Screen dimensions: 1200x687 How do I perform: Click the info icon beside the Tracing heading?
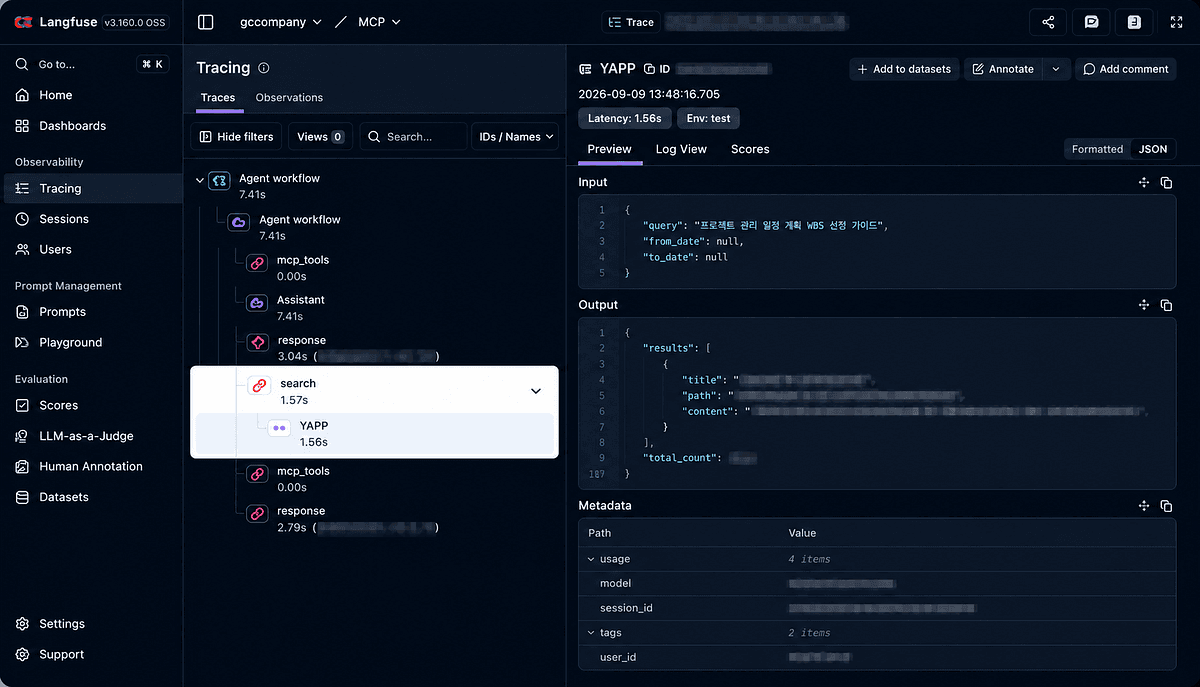(x=264, y=68)
